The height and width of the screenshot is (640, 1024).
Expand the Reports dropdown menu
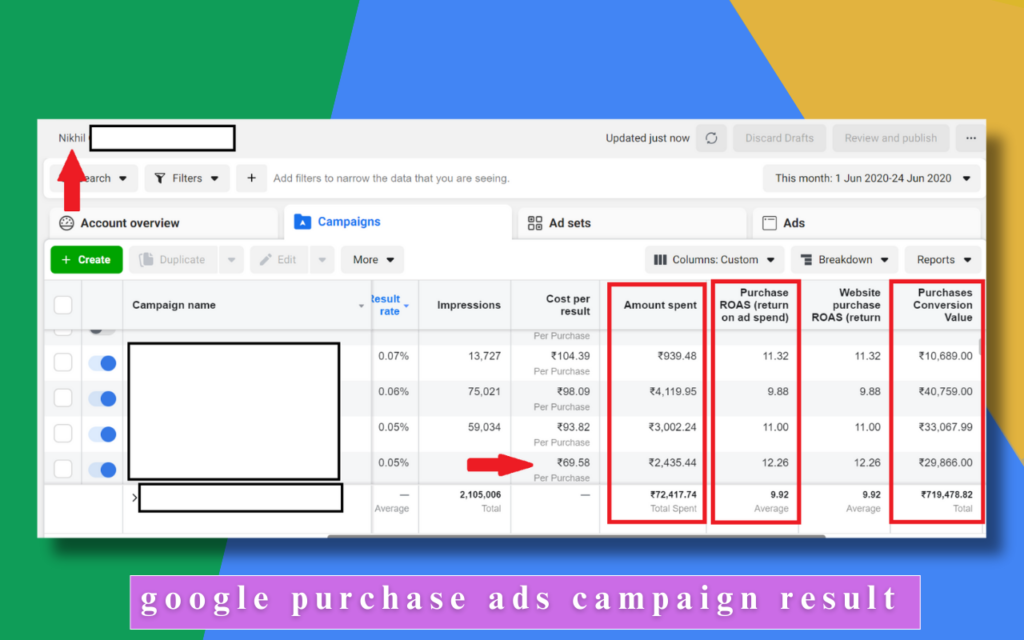tap(944, 260)
